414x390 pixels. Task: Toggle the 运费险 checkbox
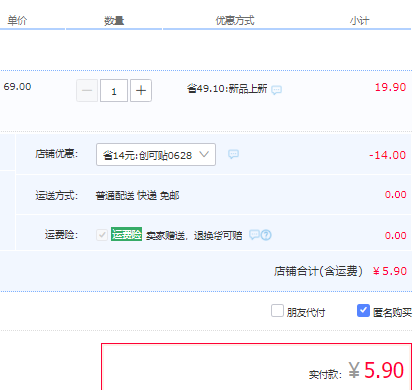click(x=102, y=235)
